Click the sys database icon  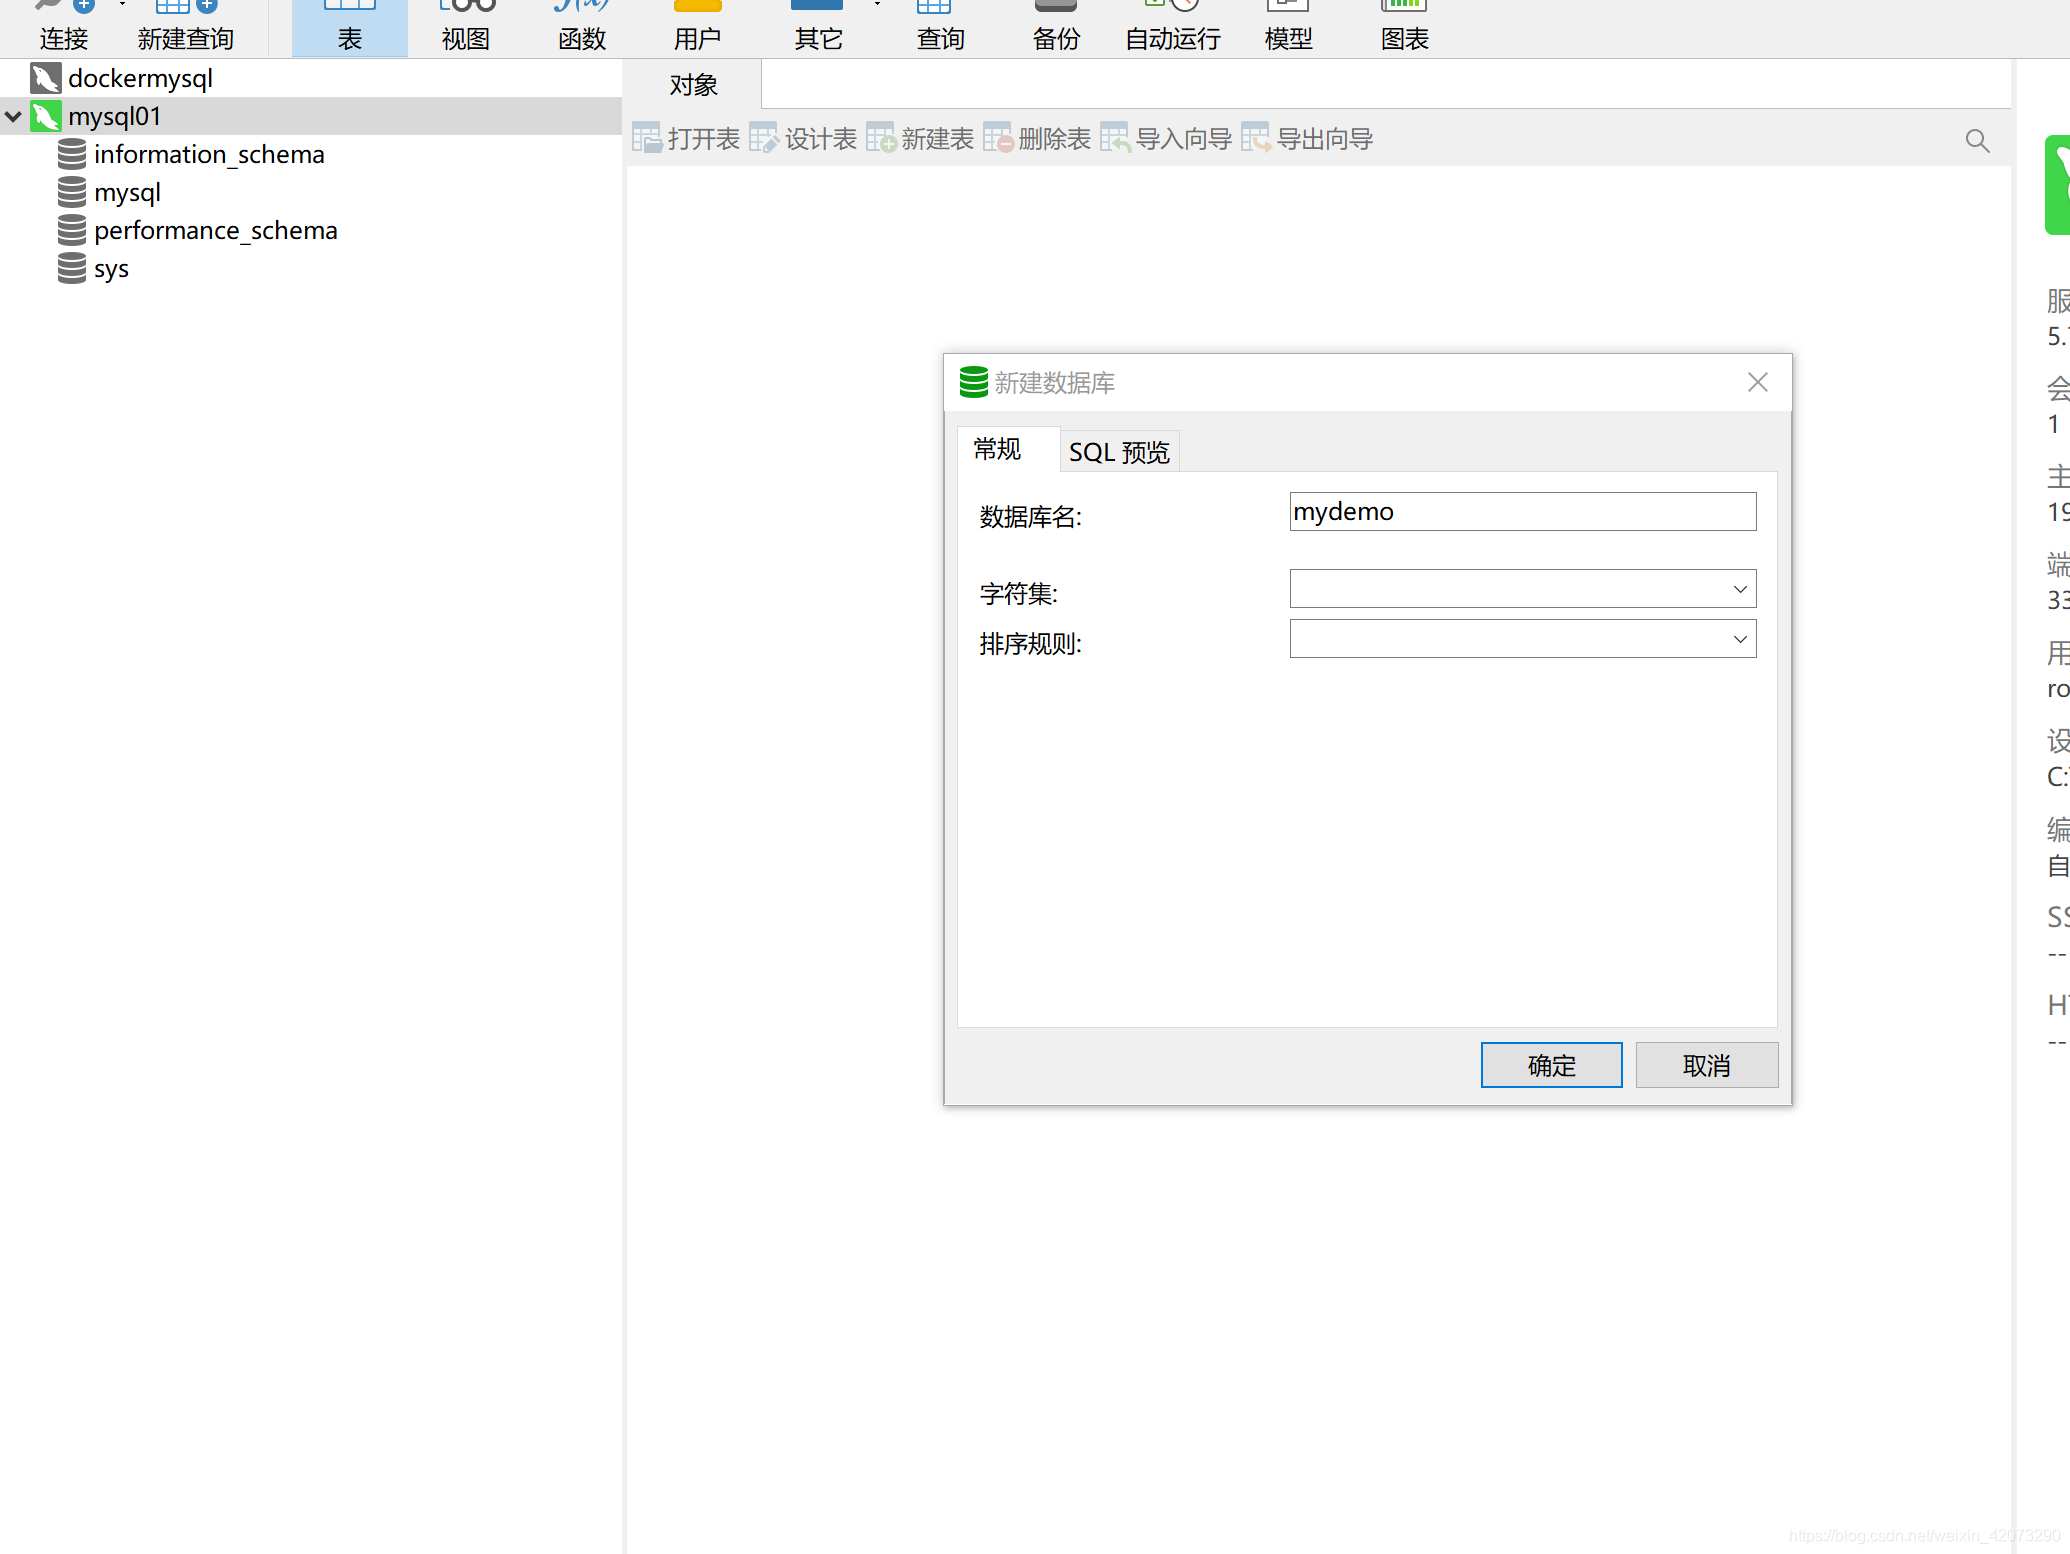click(72, 268)
